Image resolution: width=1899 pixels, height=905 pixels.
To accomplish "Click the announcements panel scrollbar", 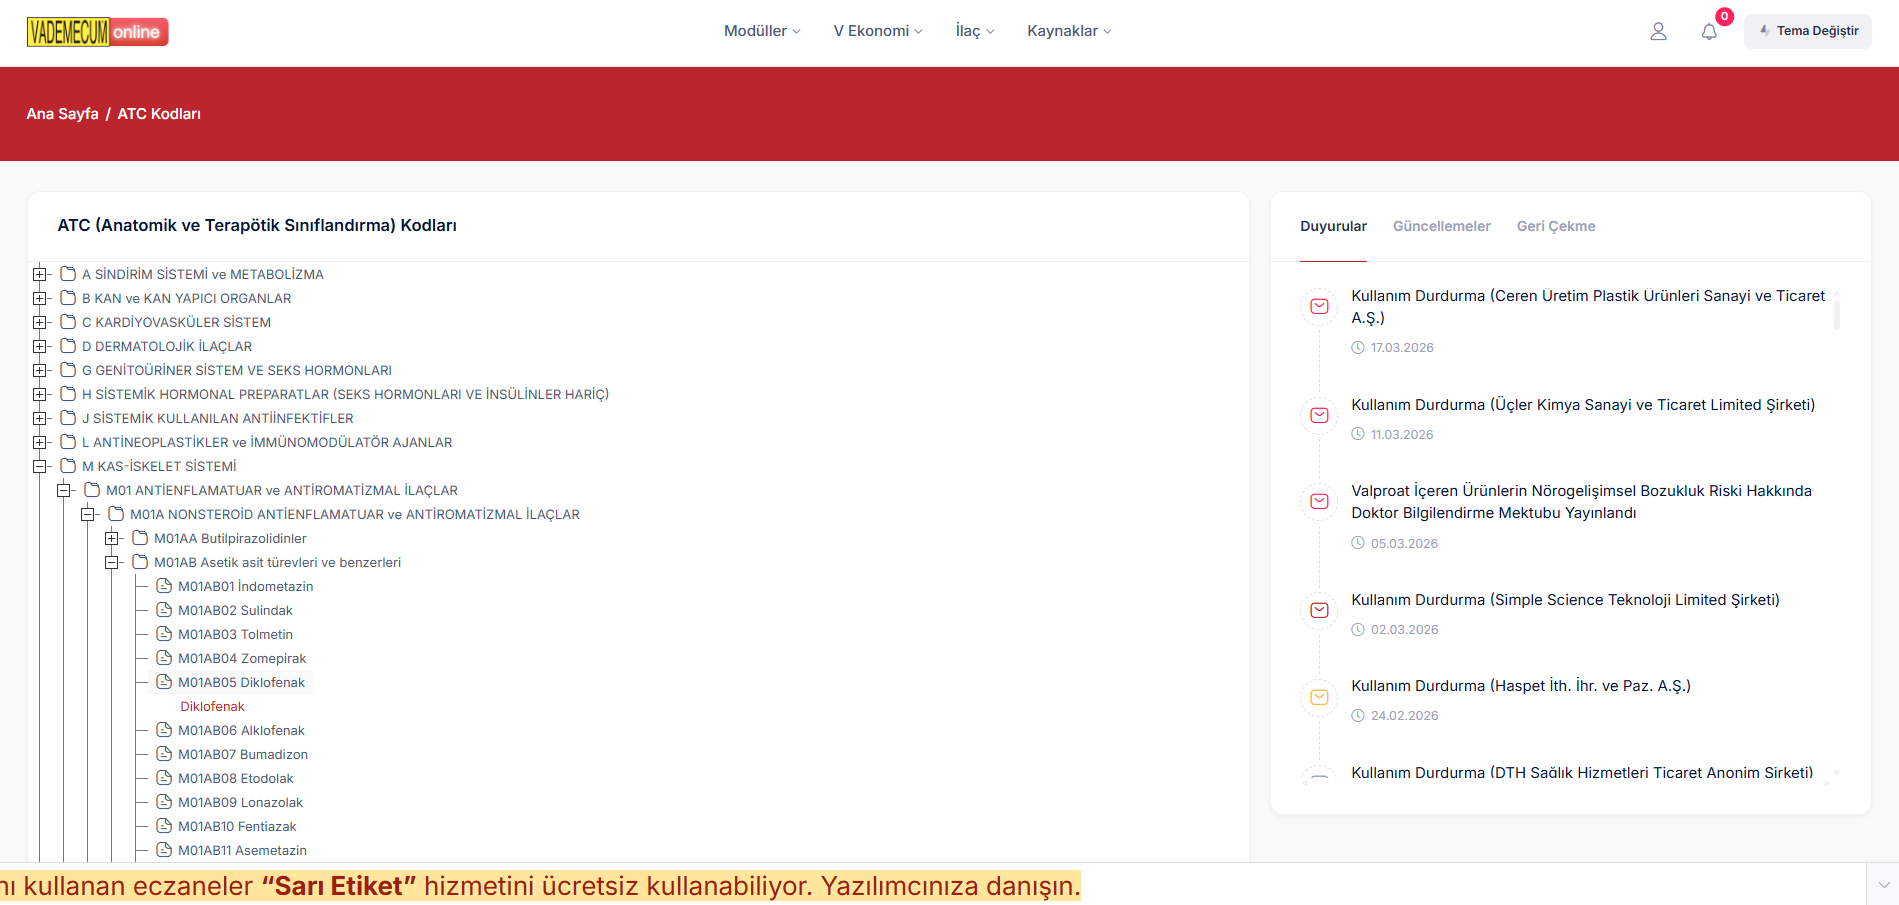I will tap(1836, 311).
